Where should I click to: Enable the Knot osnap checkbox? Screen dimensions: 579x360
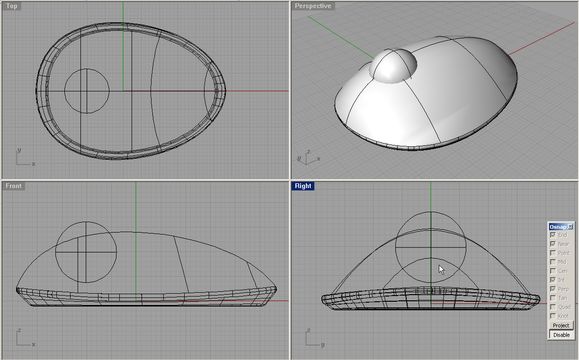(x=553, y=316)
